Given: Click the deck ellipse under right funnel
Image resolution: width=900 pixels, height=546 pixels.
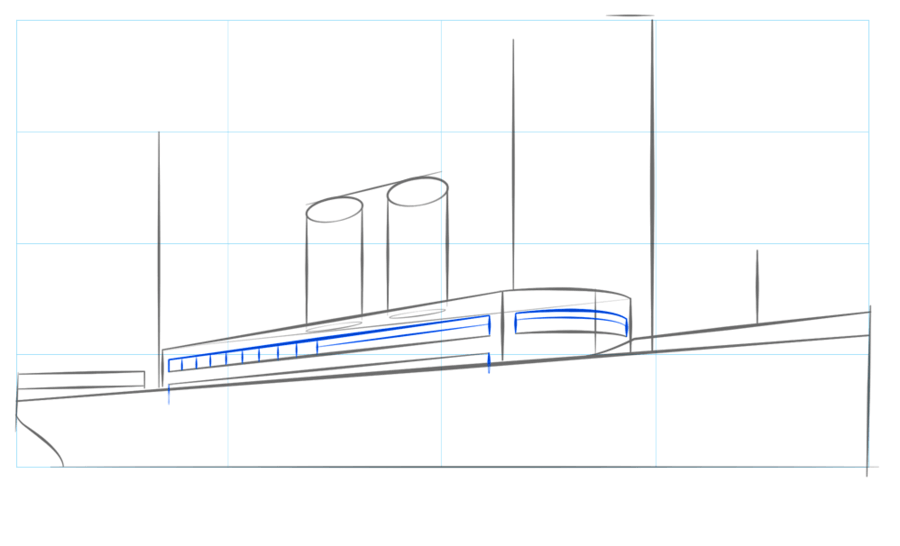Looking at the screenshot, I should pyautogui.click(x=416, y=314).
